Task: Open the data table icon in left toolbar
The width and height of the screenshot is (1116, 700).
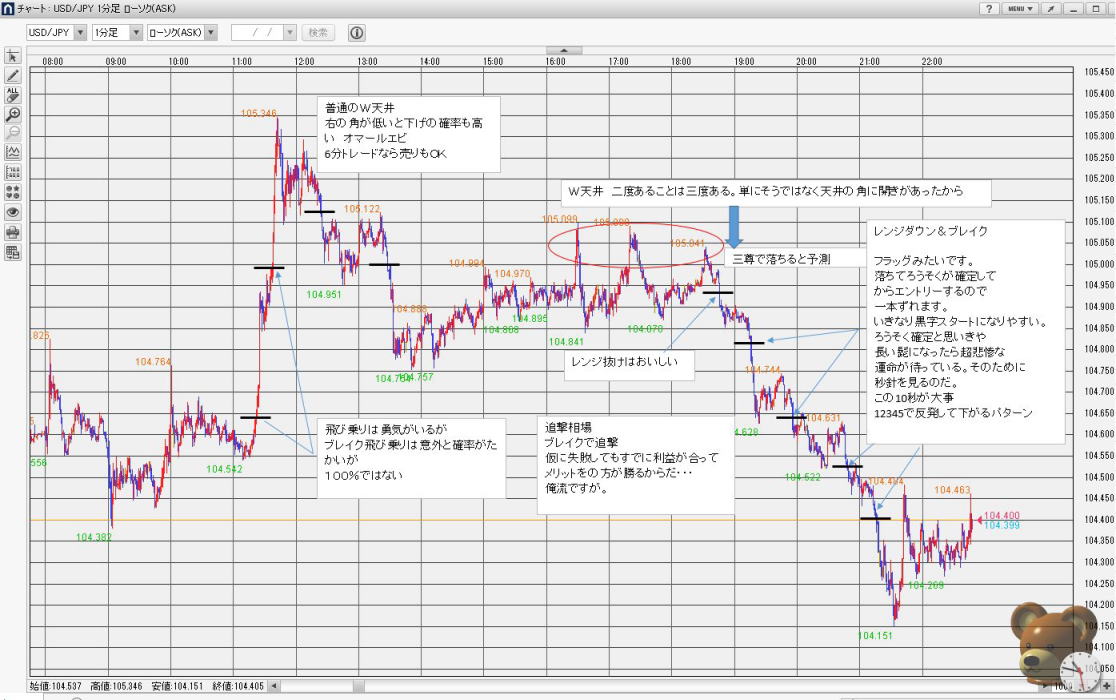Action: (13, 252)
